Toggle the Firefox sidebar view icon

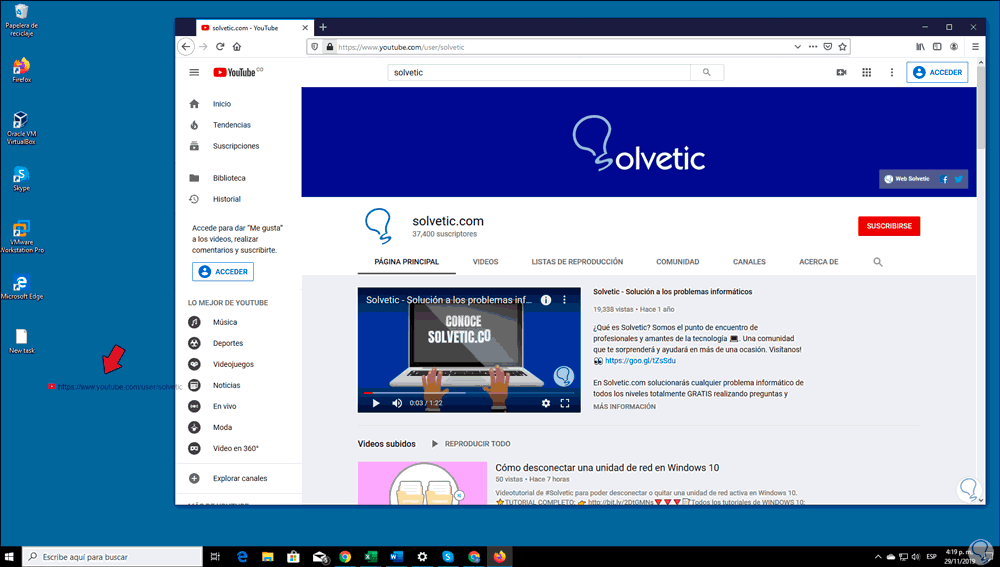click(x=937, y=47)
